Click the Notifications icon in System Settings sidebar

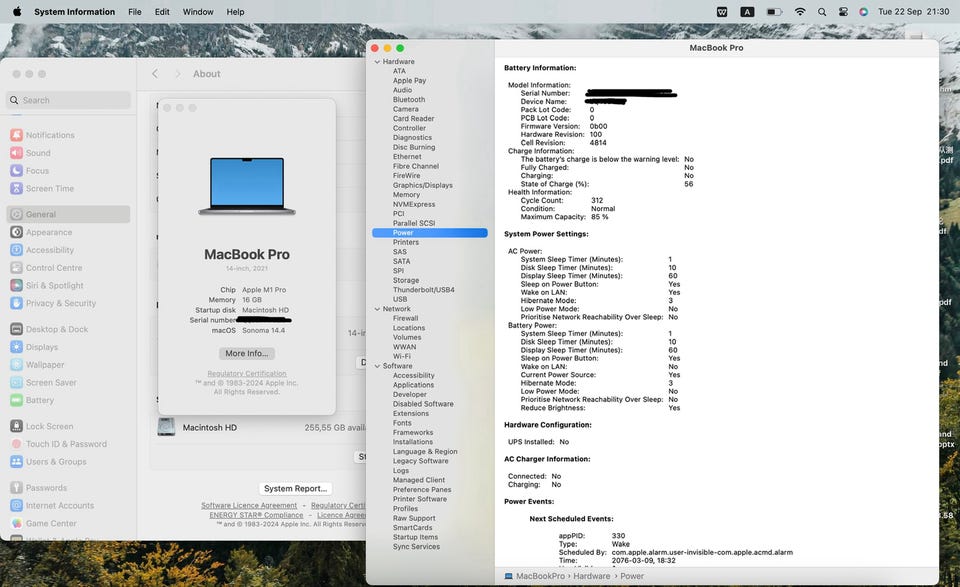17,135
